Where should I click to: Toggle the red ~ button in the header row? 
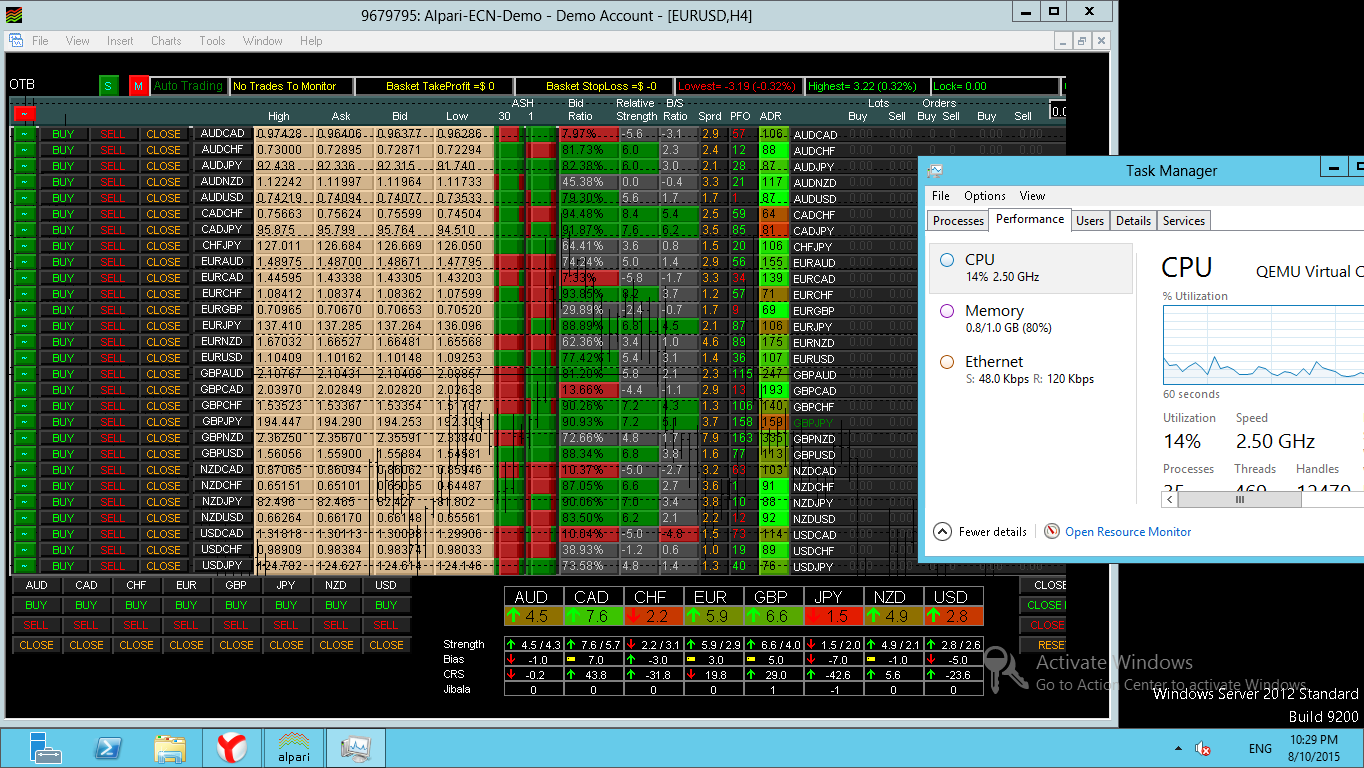[x=25, y=114]
